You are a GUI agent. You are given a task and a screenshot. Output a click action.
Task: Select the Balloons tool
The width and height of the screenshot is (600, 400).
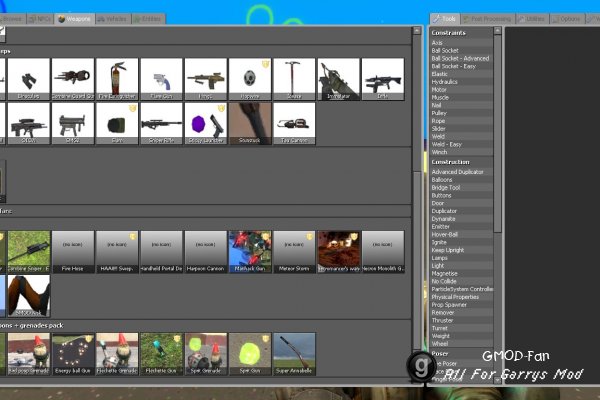[461, 180]
